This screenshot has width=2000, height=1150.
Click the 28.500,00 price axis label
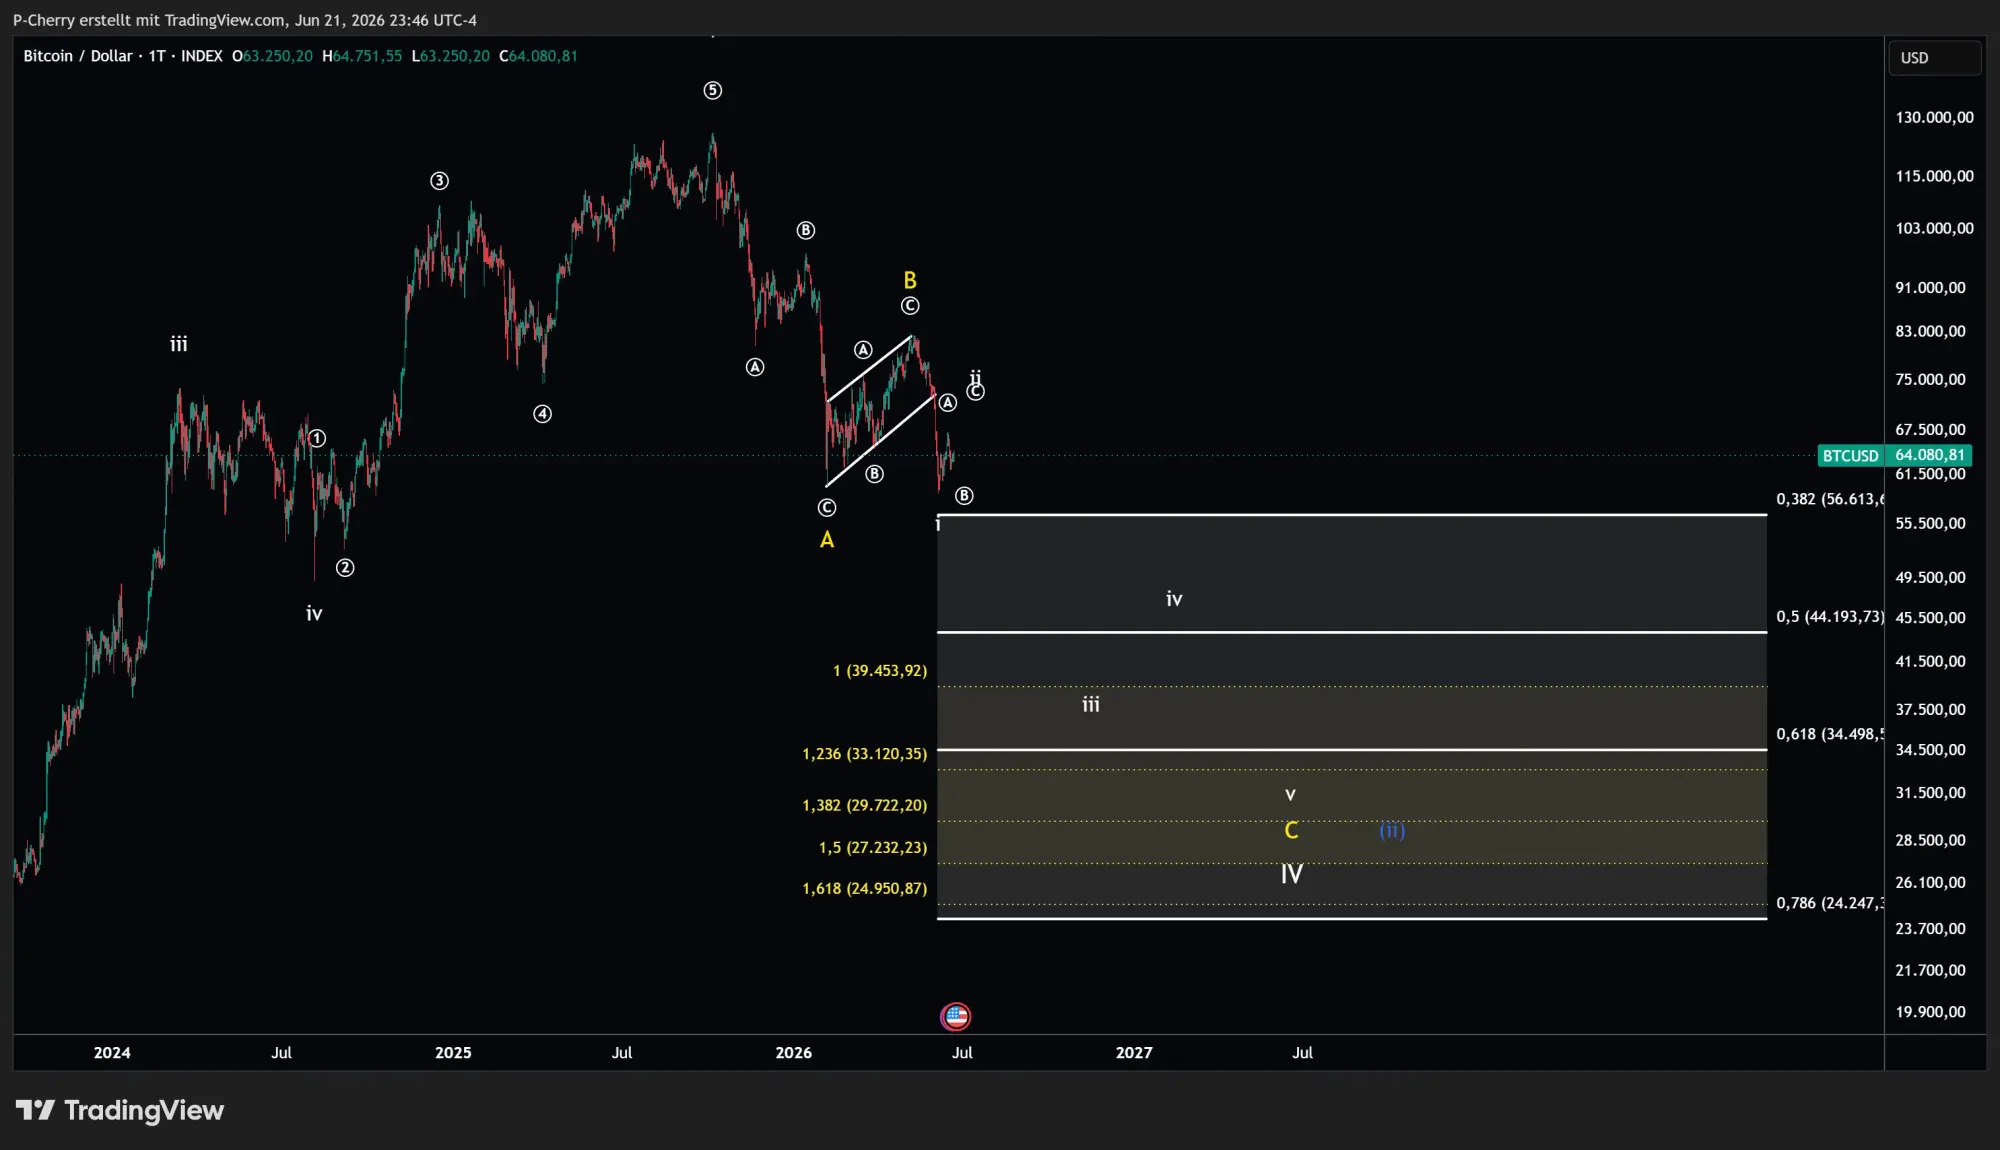tap(1931, 840)
